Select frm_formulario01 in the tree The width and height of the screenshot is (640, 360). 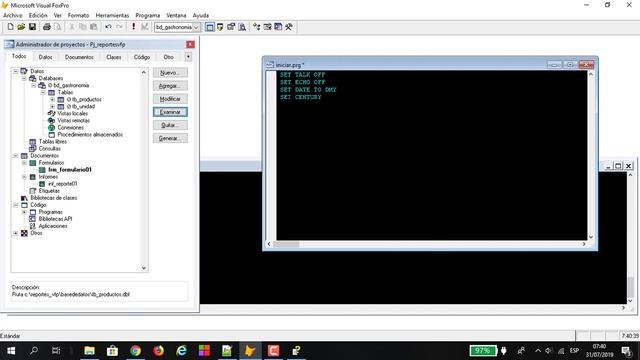coord(70,170)
